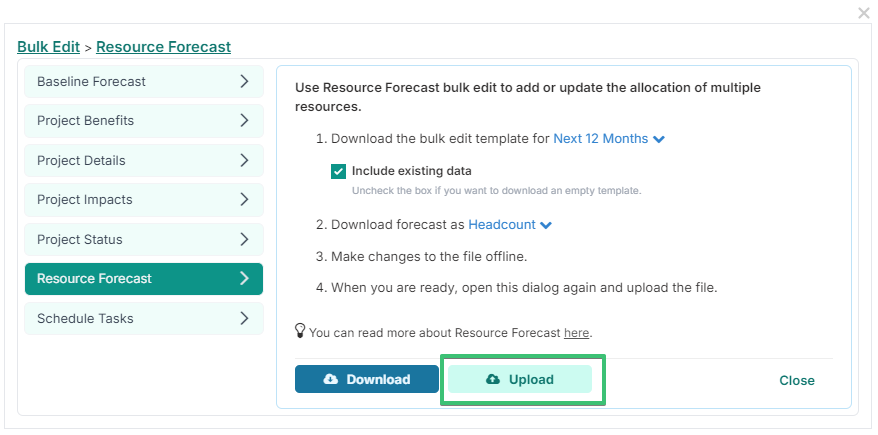
Task: Click the Schedule Tasks chevron arrow
Action: 244,318
